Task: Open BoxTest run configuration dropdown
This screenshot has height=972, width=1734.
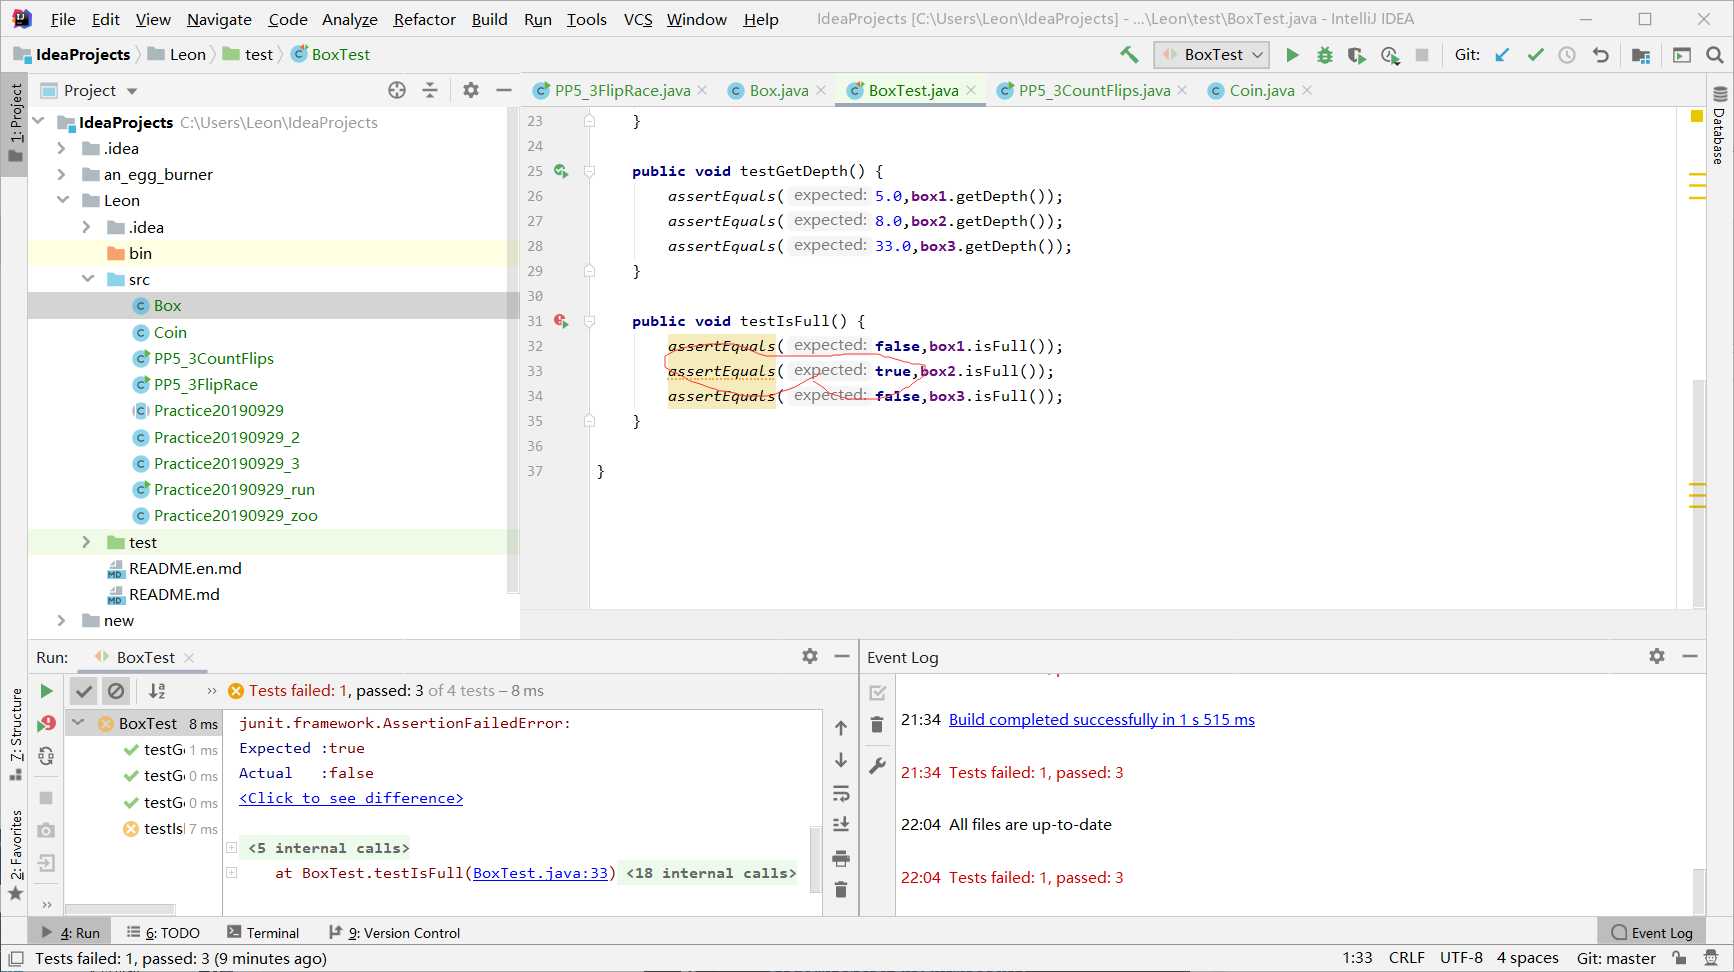Action: click(x=1212, y=55)
